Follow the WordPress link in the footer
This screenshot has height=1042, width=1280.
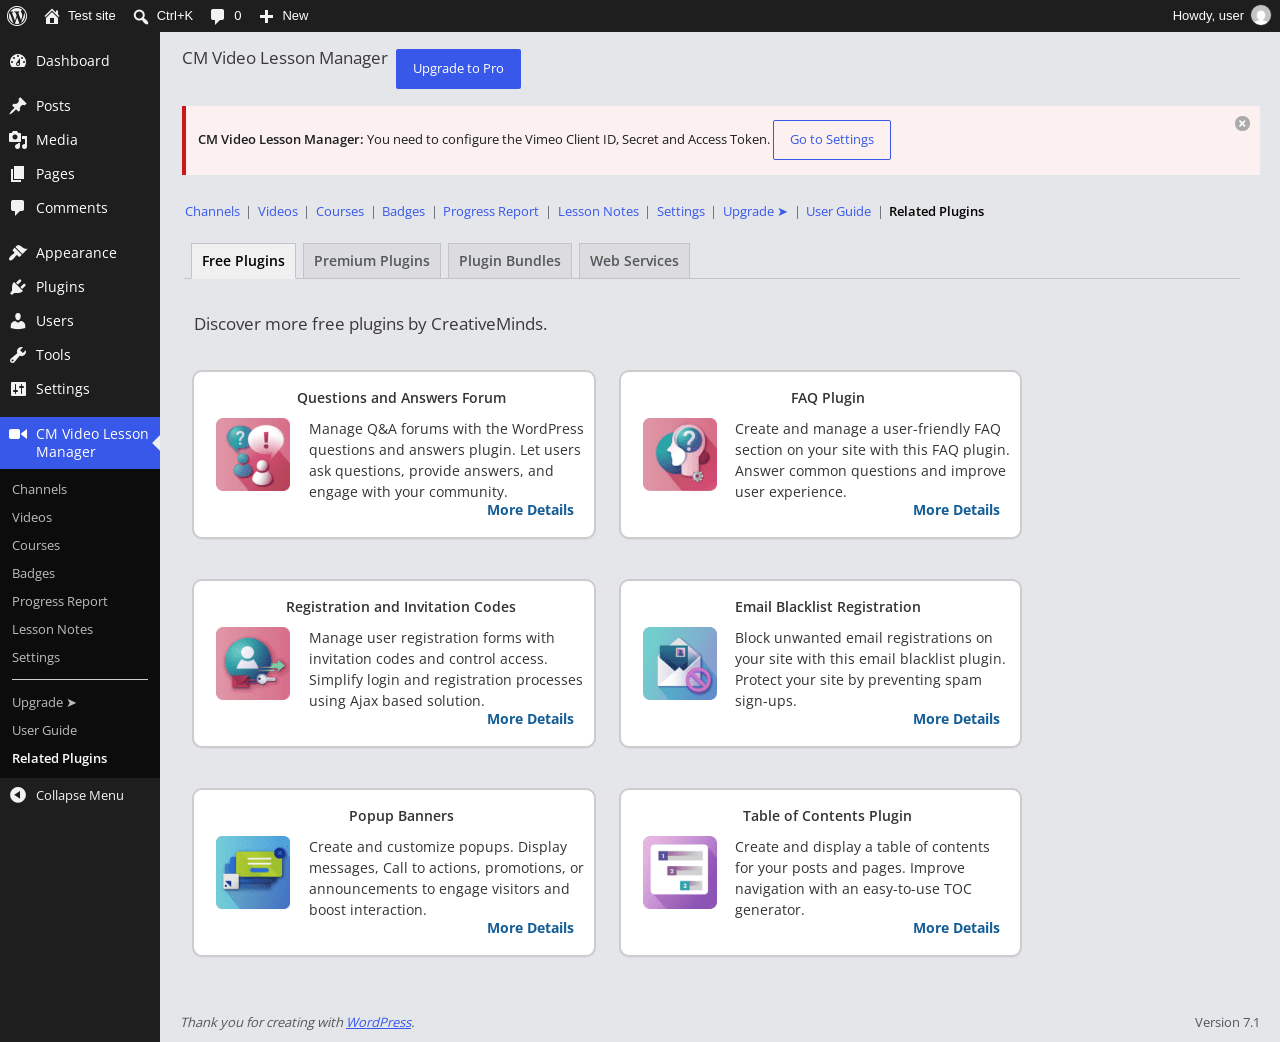pos(379,1022)
